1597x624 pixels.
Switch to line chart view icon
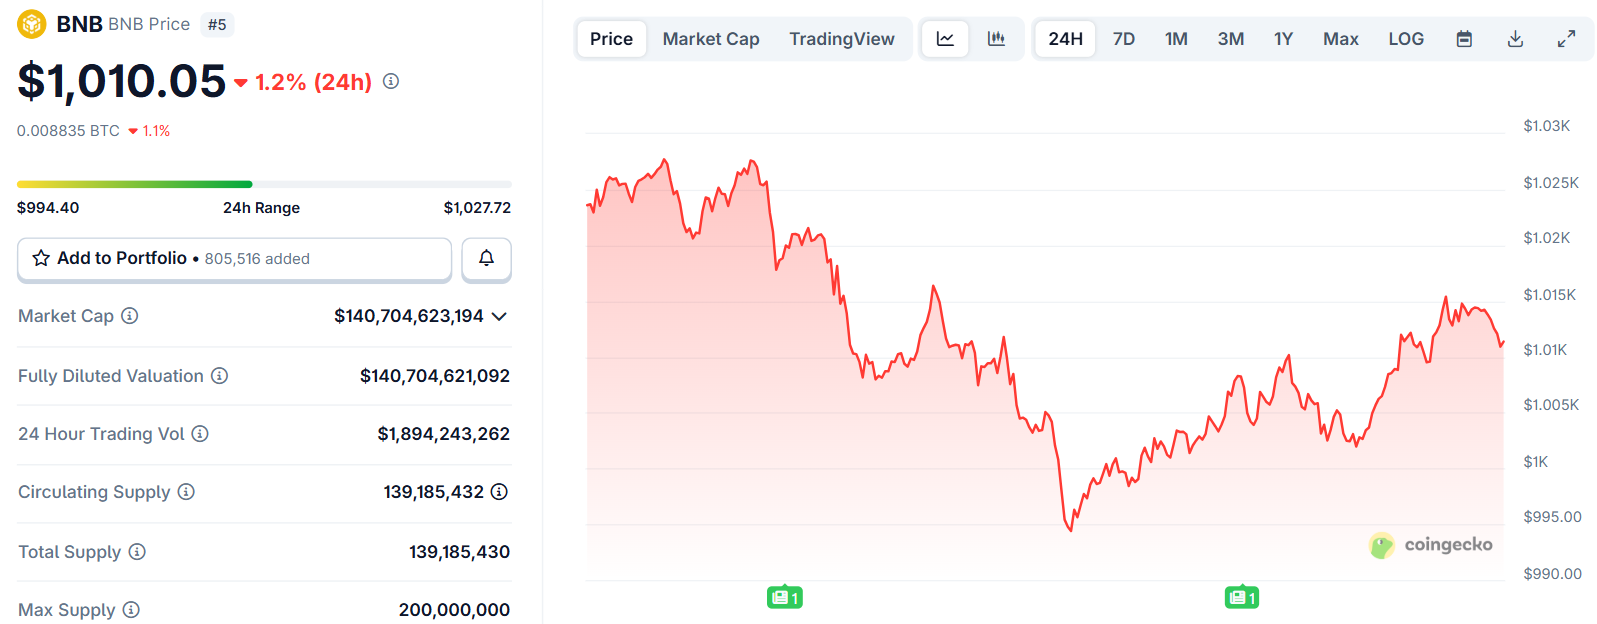click(x=945, y=39)
